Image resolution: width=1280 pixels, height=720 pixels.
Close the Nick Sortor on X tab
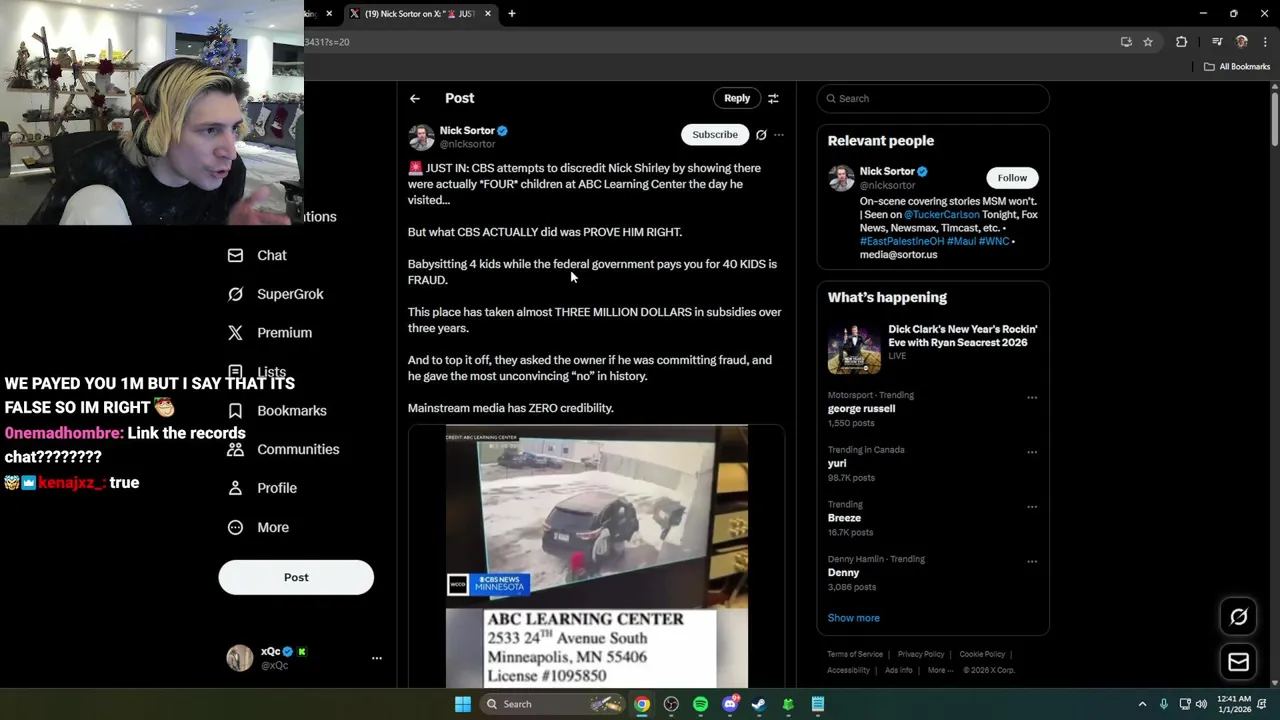coord(488,14)
